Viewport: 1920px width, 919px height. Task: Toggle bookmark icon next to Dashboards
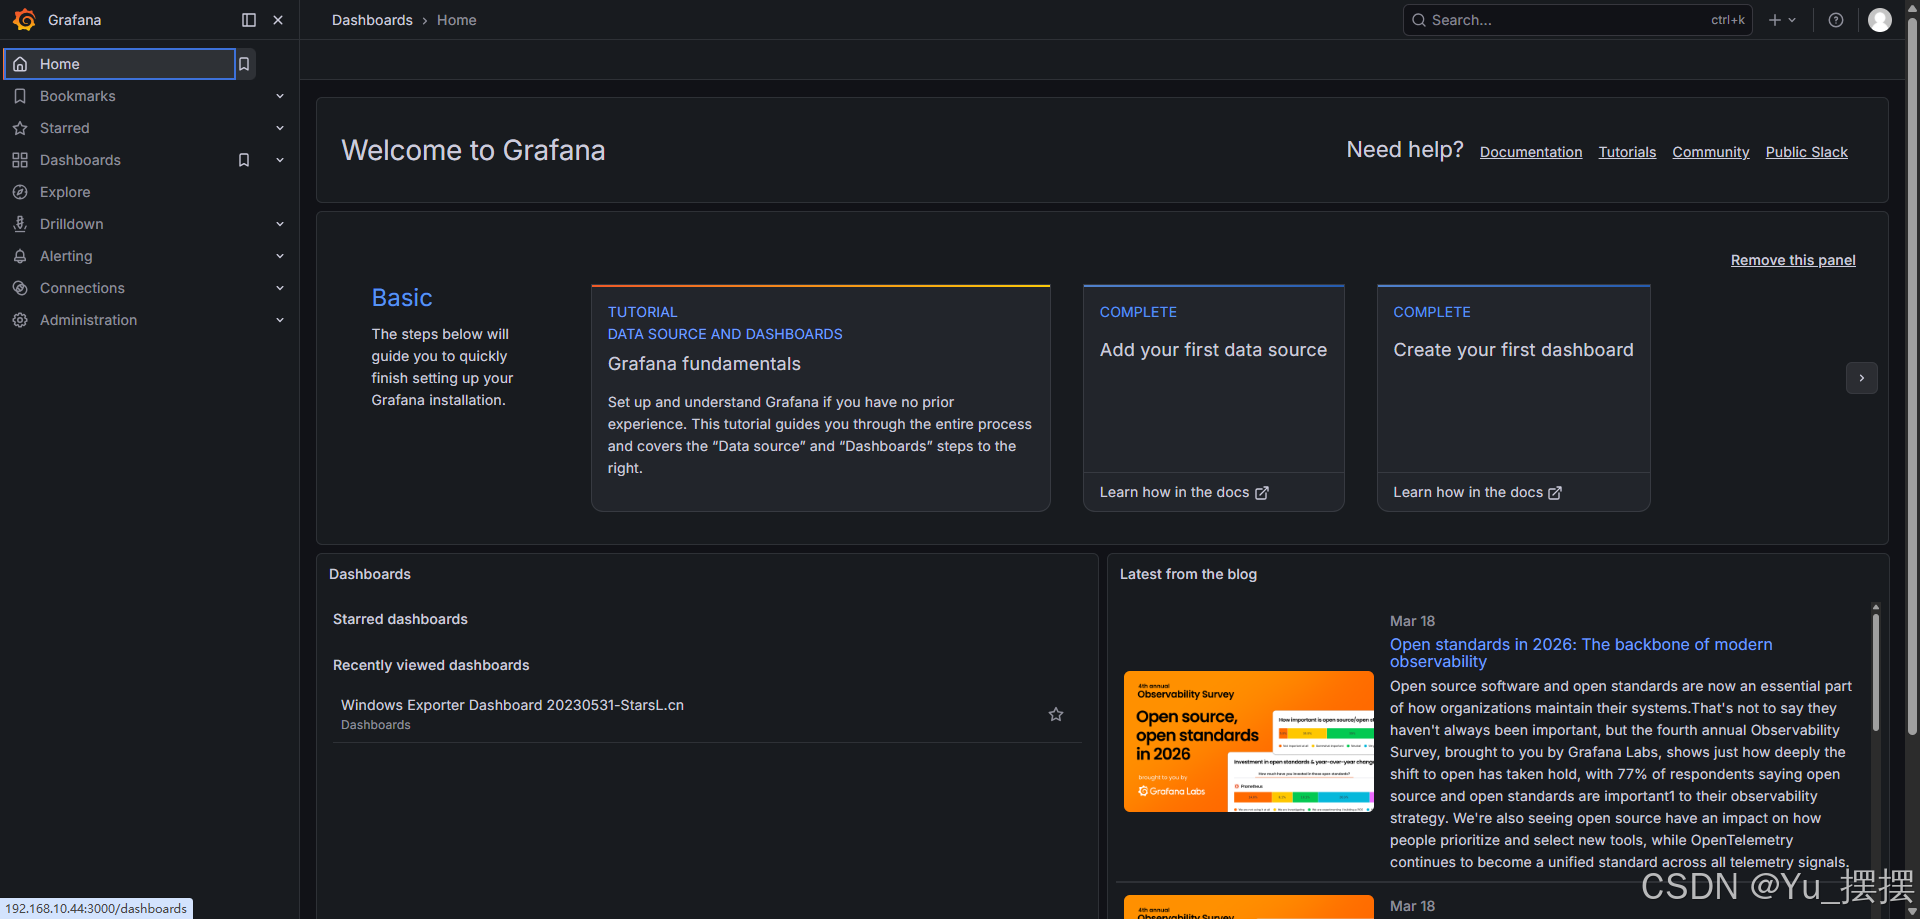(x=244, y=160)
